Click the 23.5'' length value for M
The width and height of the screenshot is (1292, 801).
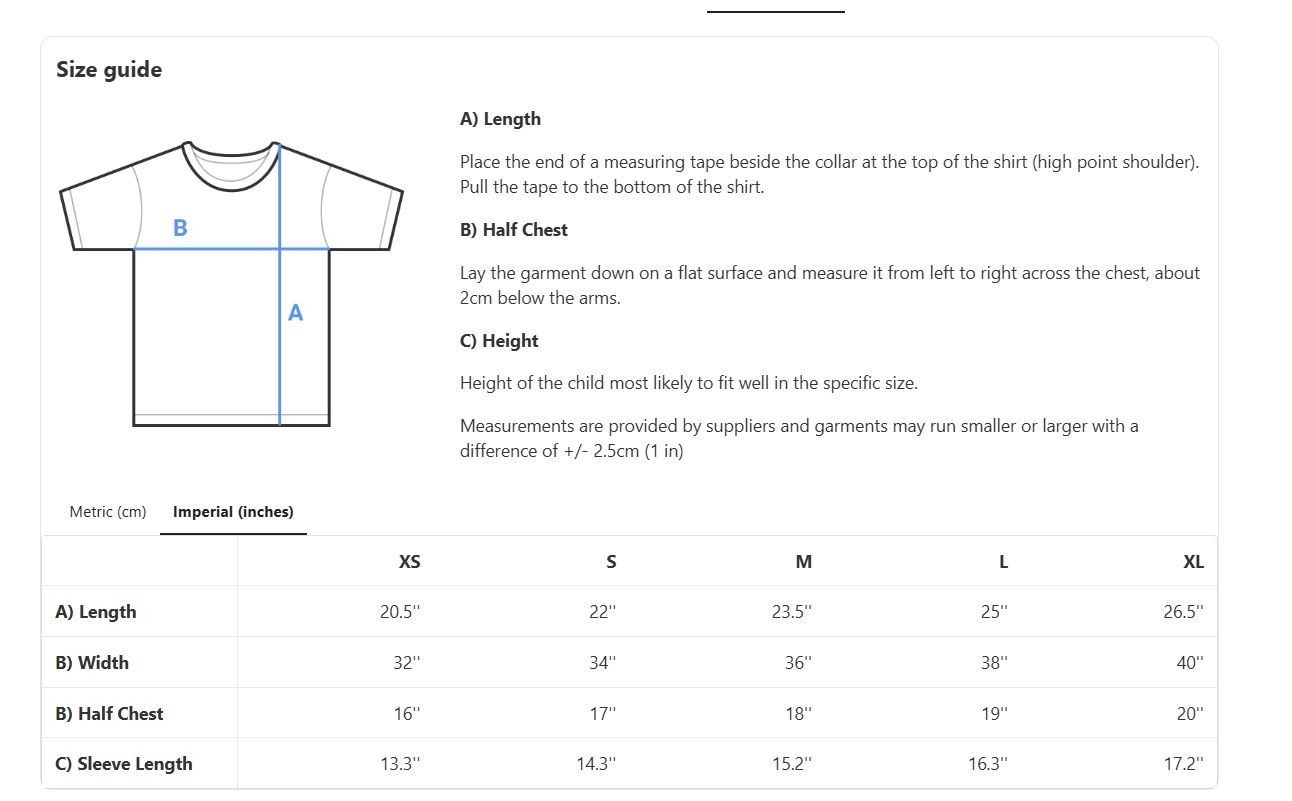(x=791, y=612)
